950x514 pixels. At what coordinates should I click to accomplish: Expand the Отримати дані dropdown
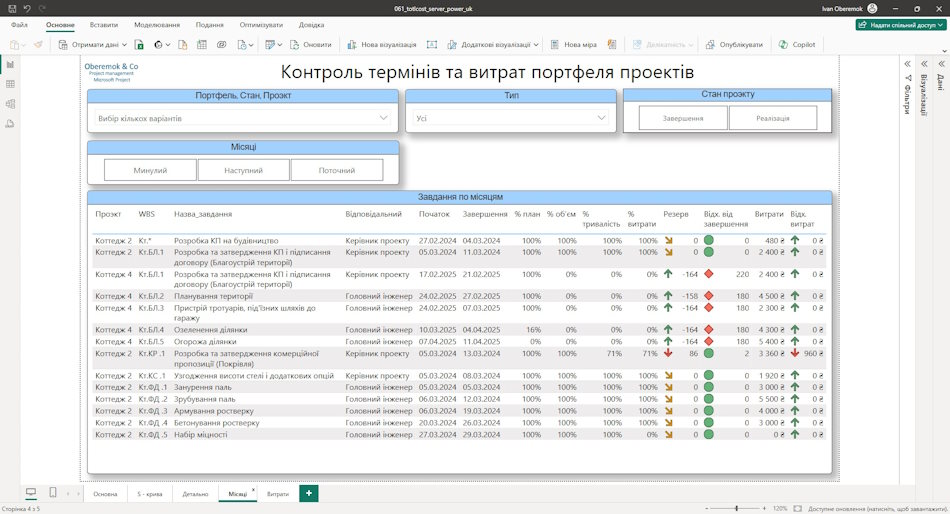click(124, 45)
